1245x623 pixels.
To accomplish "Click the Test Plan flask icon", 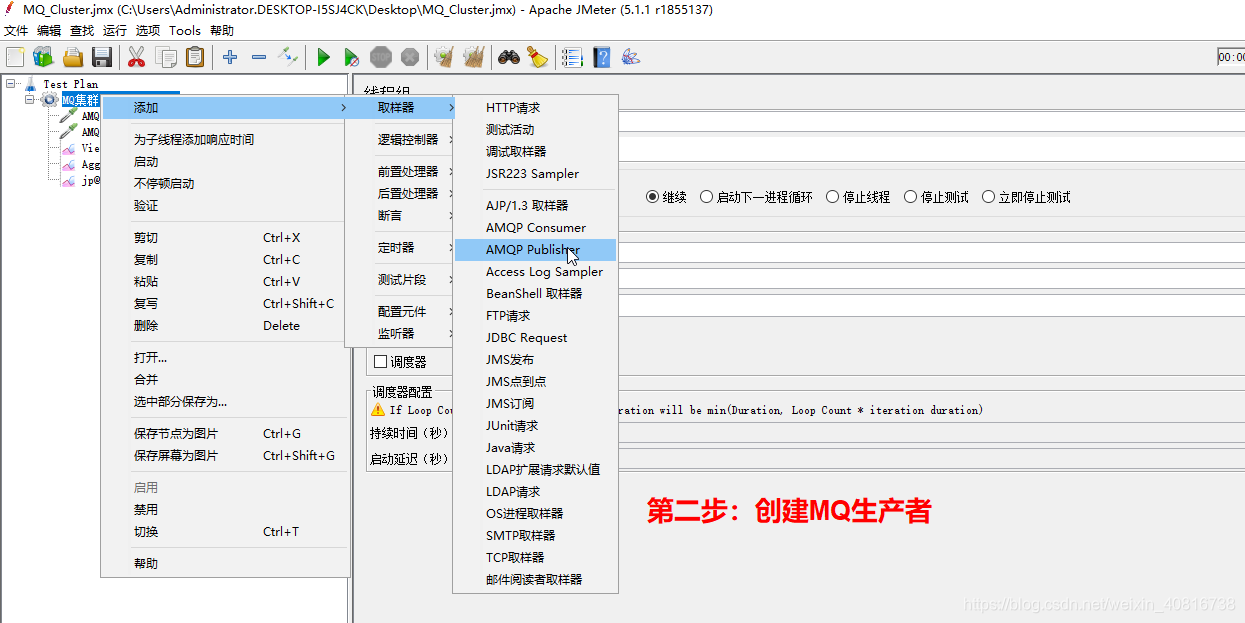I will click(x=30, y=84).
